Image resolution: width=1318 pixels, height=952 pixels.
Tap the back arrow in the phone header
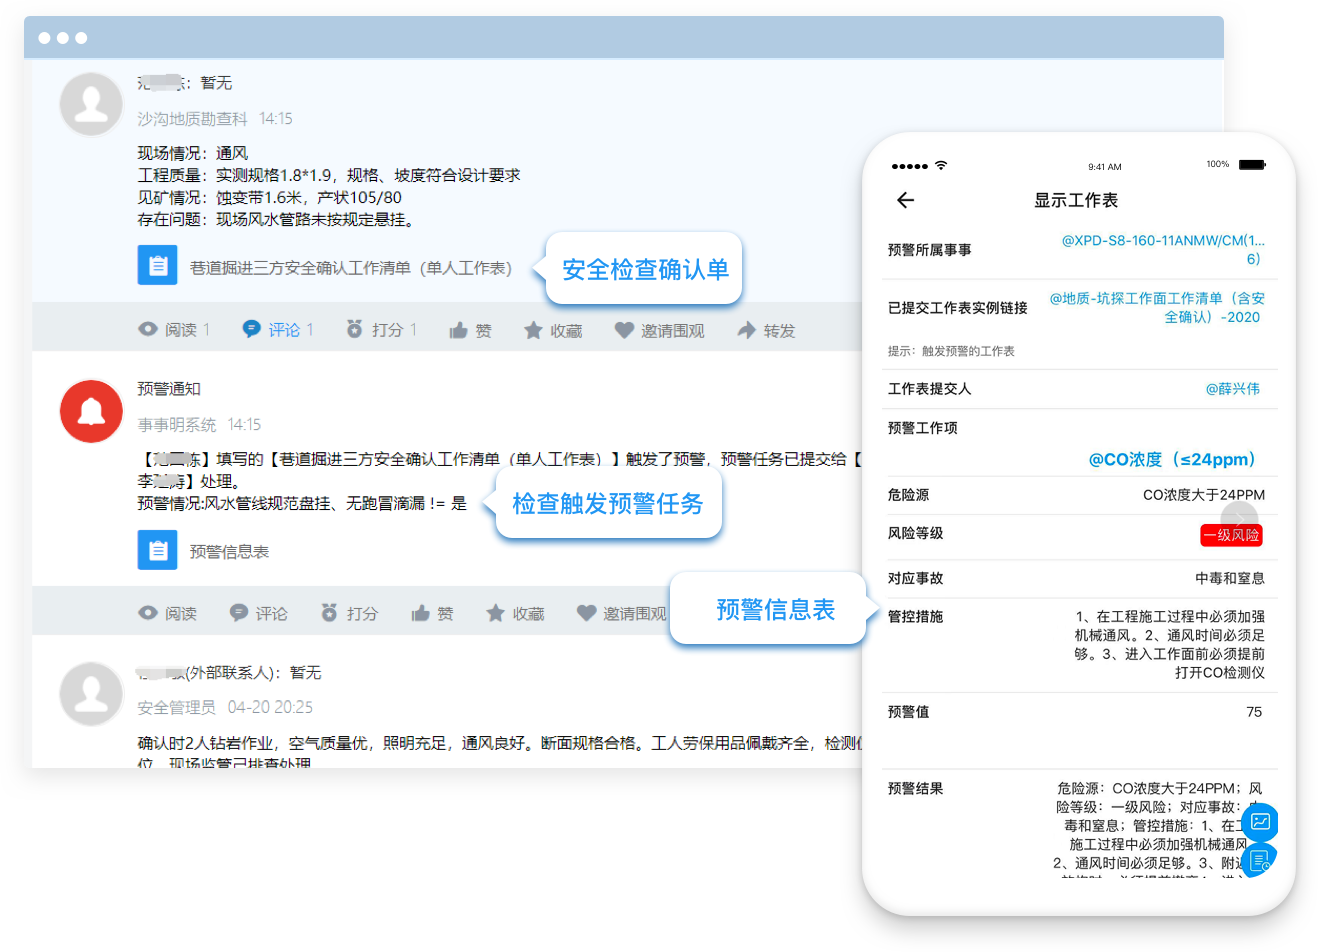(905, 200)
